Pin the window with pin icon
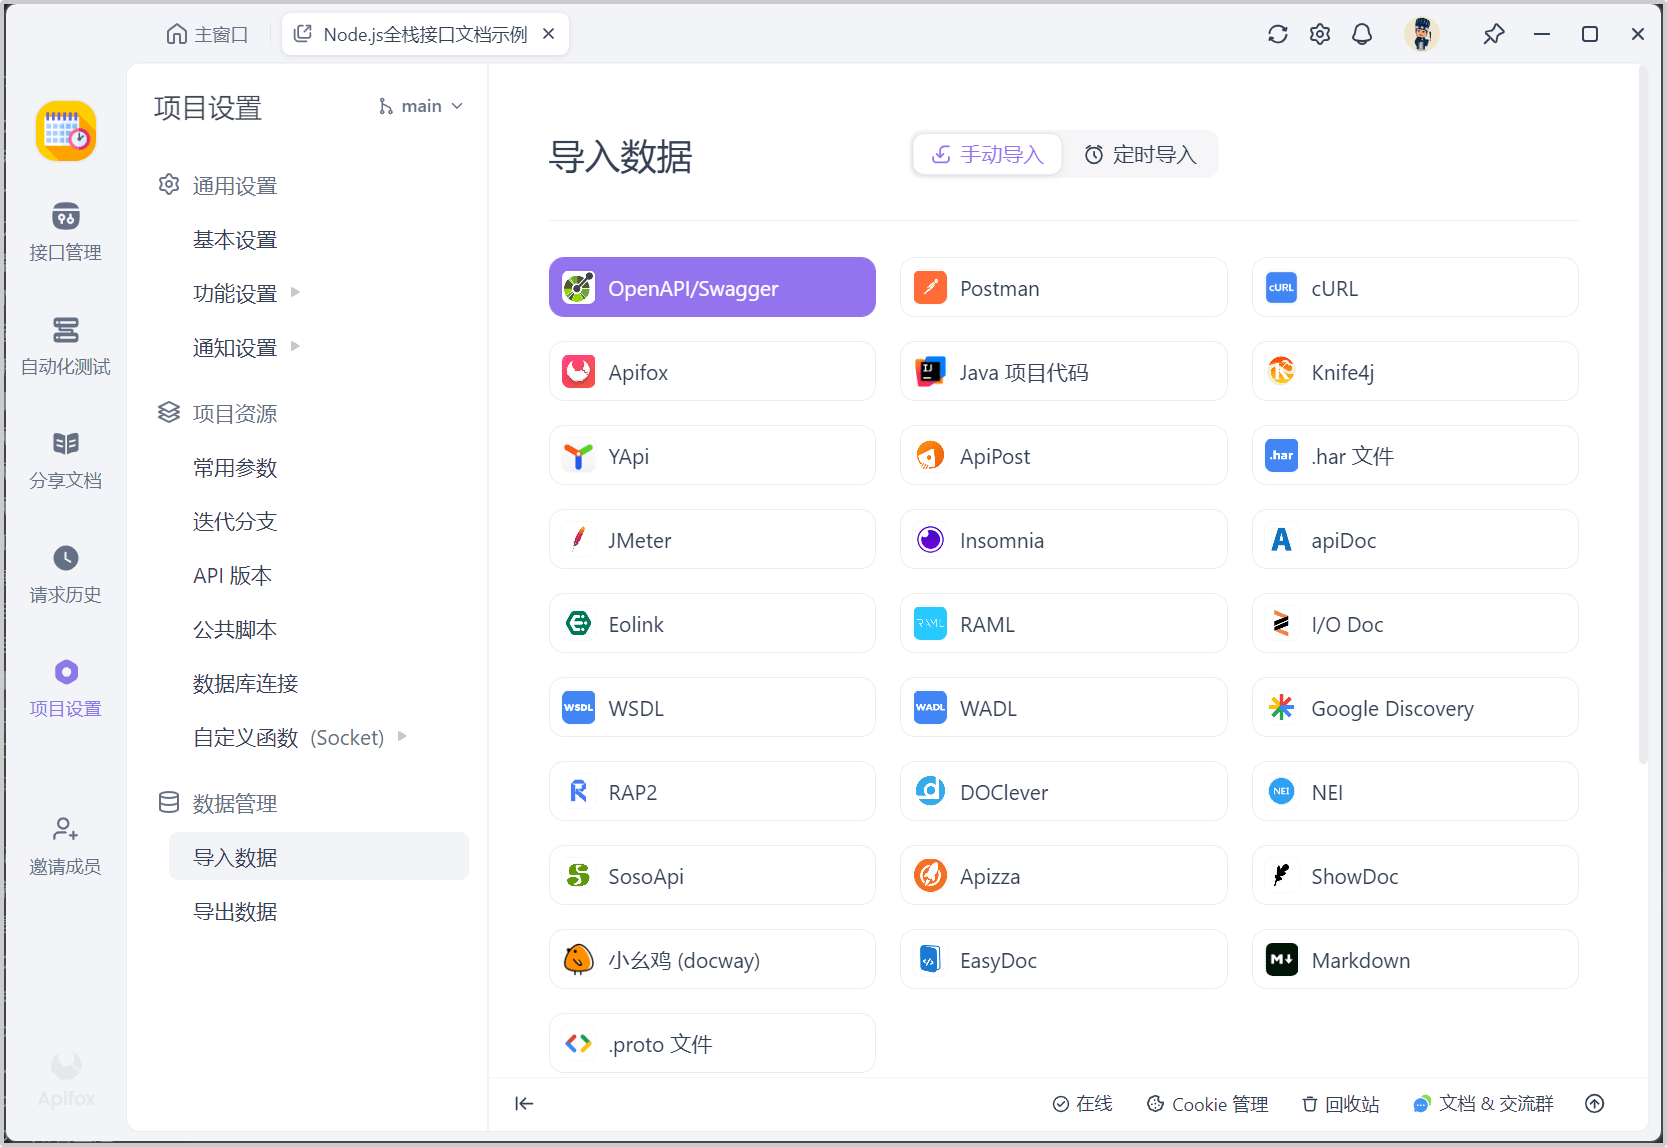Screen dimensions: 1667x1147 (x=1494, y=34)
